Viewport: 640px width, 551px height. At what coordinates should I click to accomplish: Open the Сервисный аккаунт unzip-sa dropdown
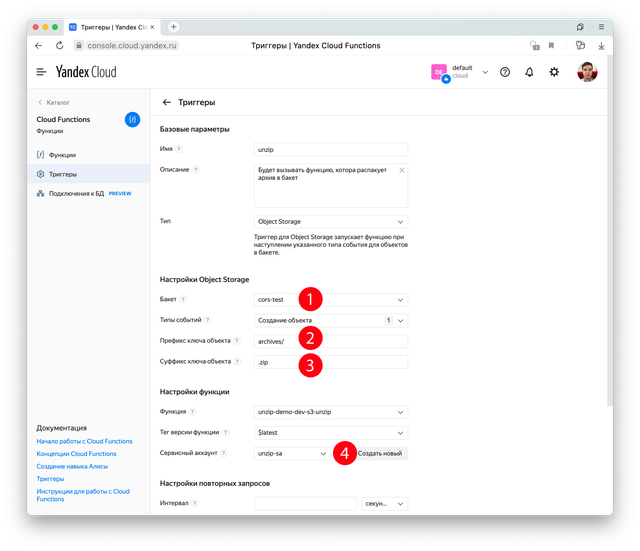point(292,453)
